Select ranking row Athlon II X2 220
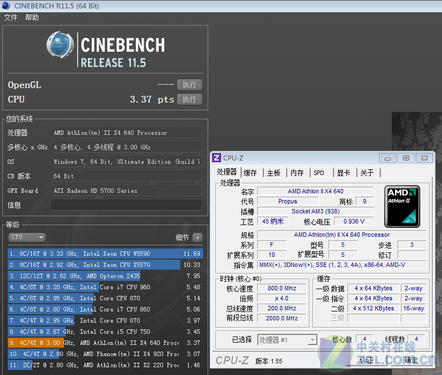442x375 pixels. coord(105,365)
